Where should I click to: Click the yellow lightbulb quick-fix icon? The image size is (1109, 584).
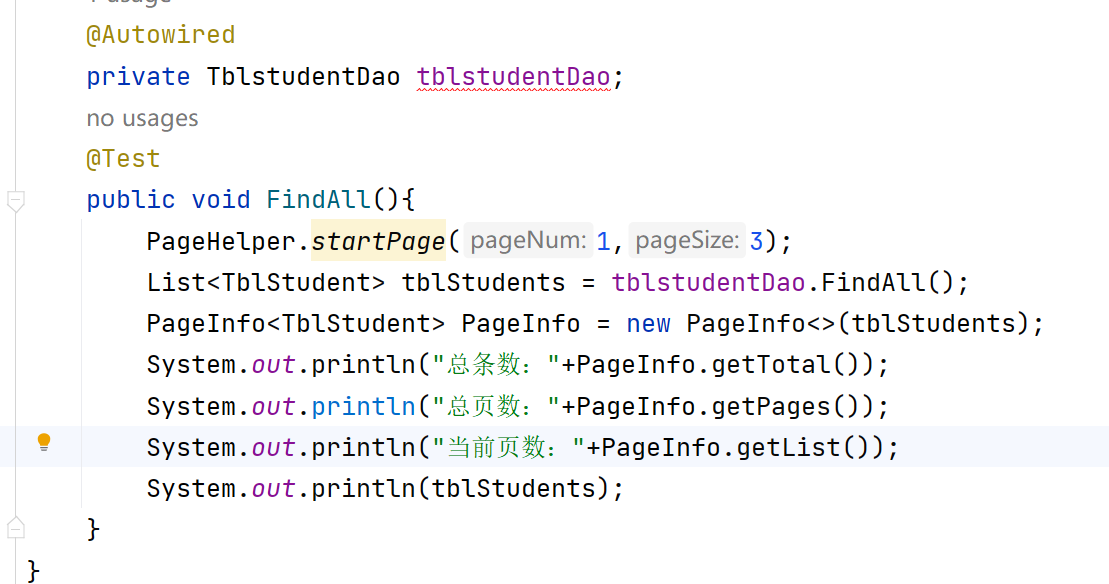44,442
